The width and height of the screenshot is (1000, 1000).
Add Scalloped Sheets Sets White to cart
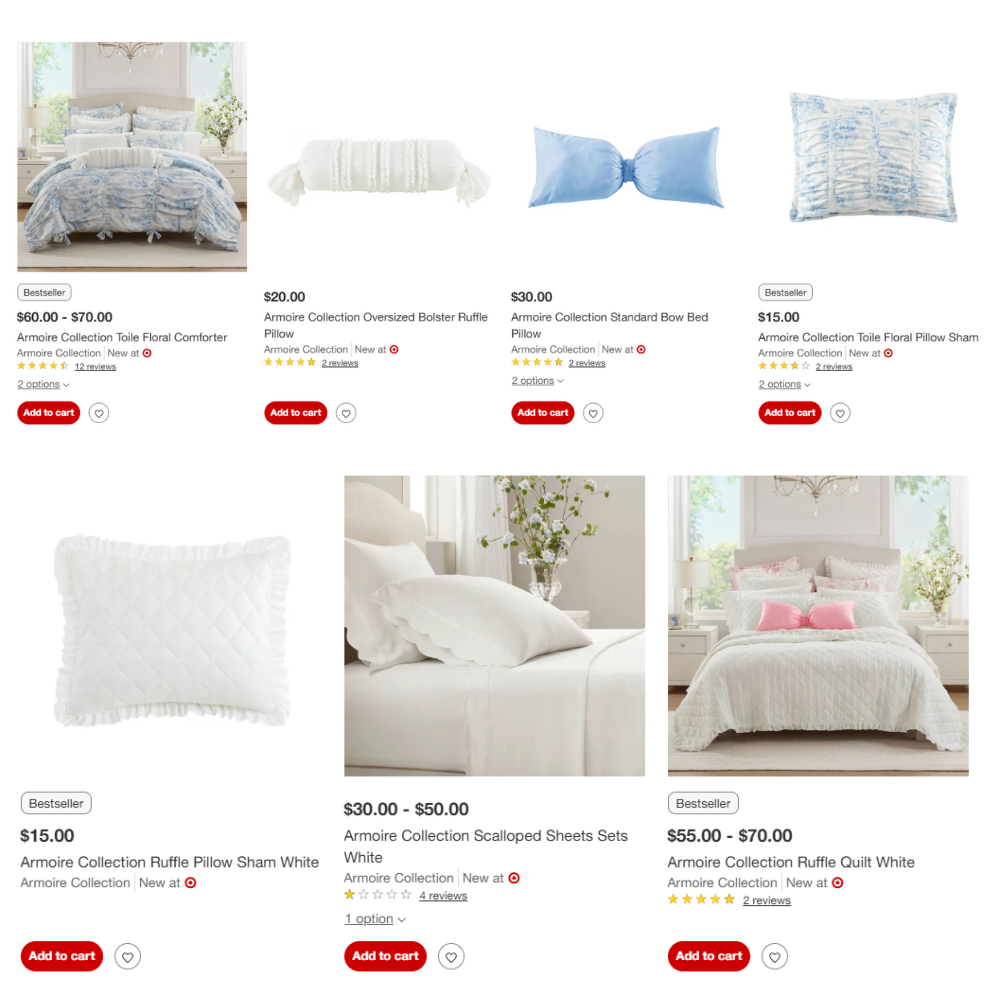coord(385,956)
